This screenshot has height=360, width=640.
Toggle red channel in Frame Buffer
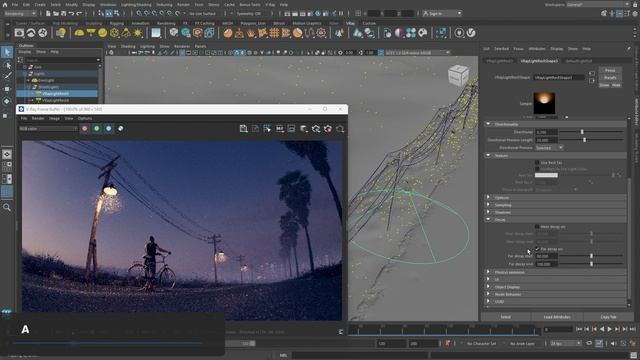(84, 129)
